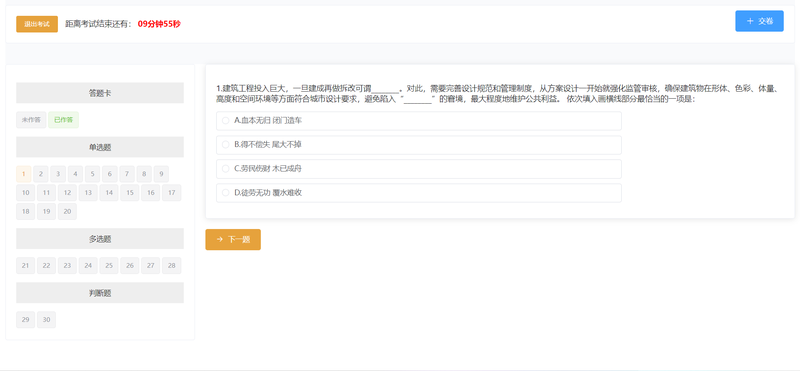The image size is (800, 371).
Task: Go to question 14 in answer card
Action: [109, 193]
